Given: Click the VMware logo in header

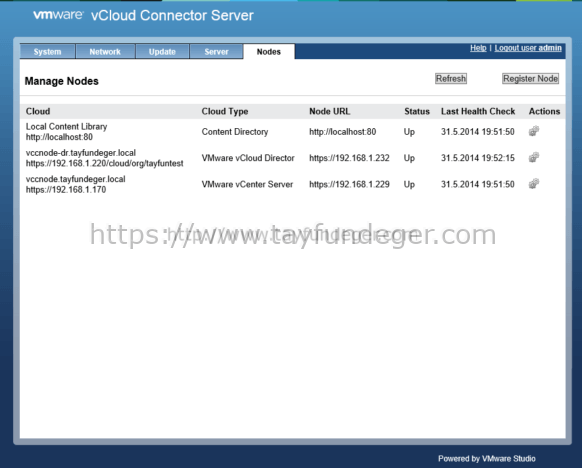Looking at the screenshot, I should tap(58, 15).
